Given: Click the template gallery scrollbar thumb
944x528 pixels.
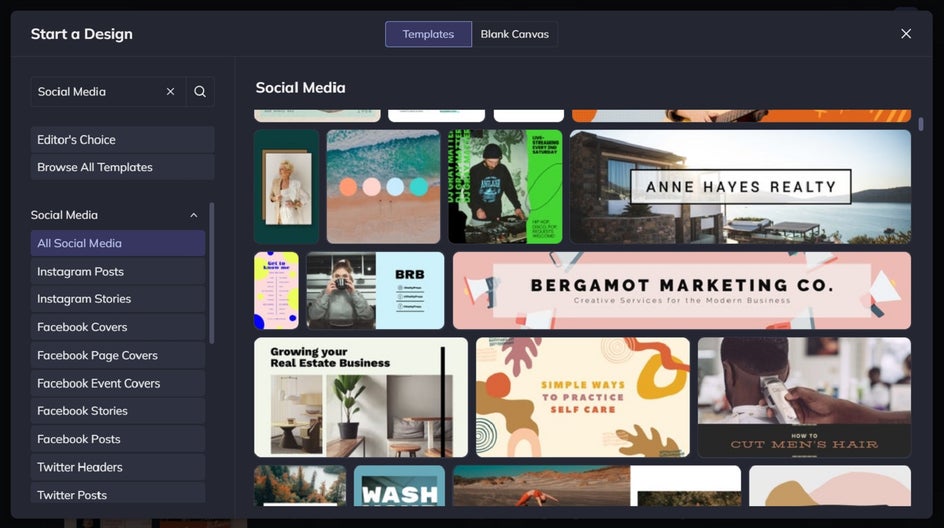Looking at the screenshot, I should coord(921,124).
